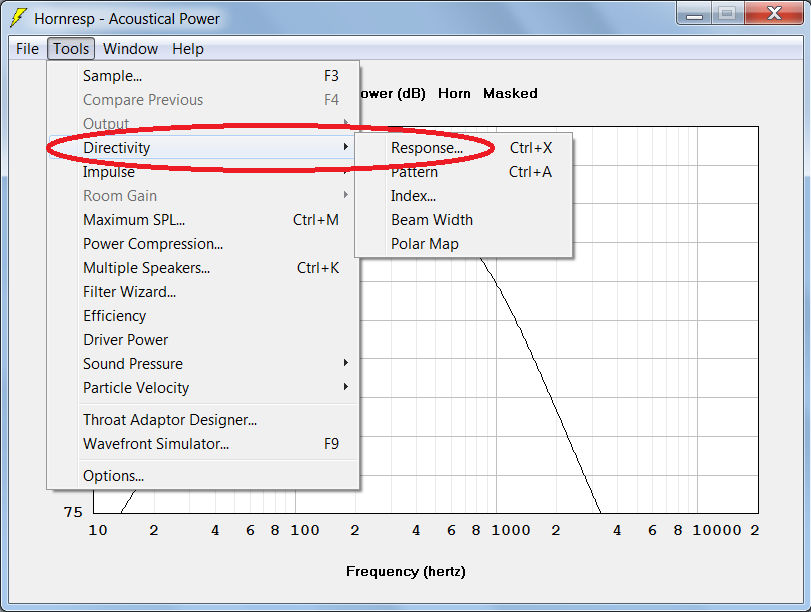The image size is (811, 612).
Task: Choose Directivity Response...
Action: [464, 147]
